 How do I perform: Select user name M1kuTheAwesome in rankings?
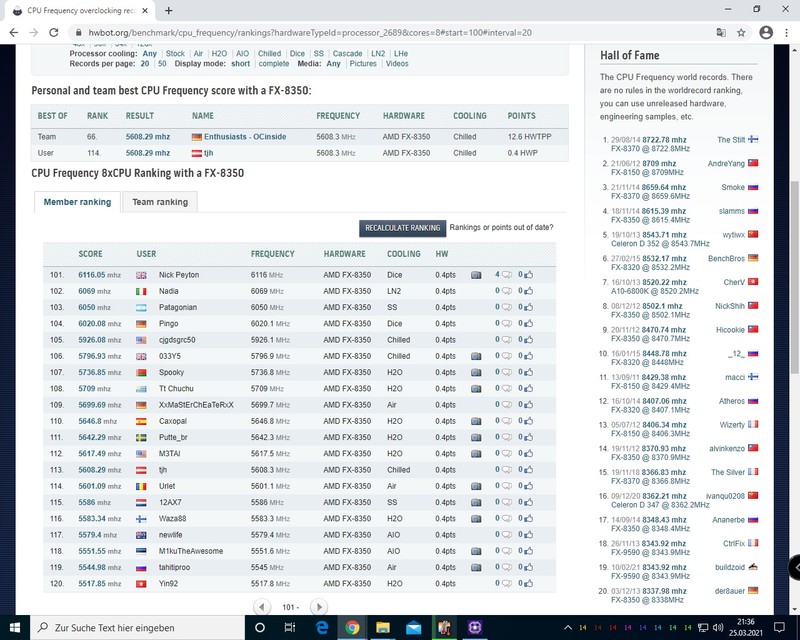191,551
